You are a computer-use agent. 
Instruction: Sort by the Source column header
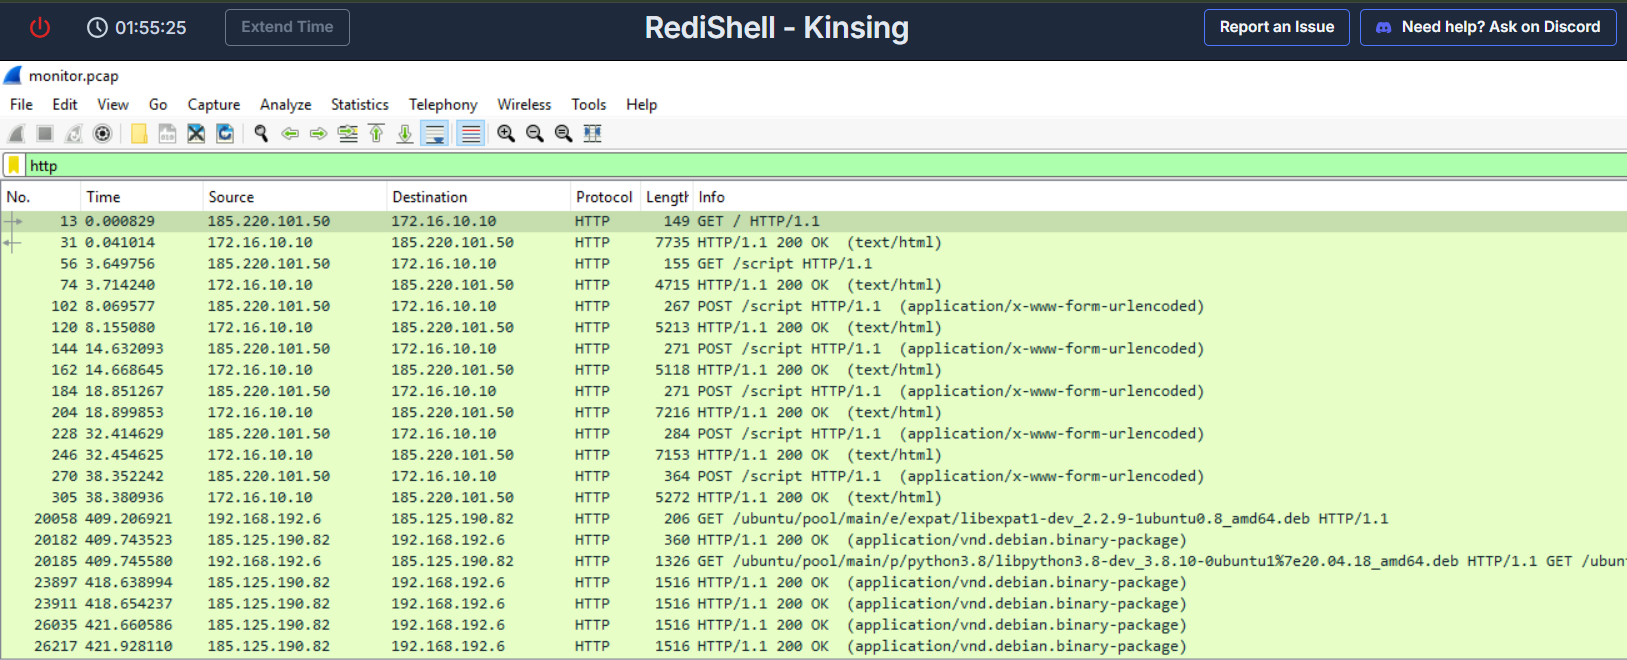(294, 197)
